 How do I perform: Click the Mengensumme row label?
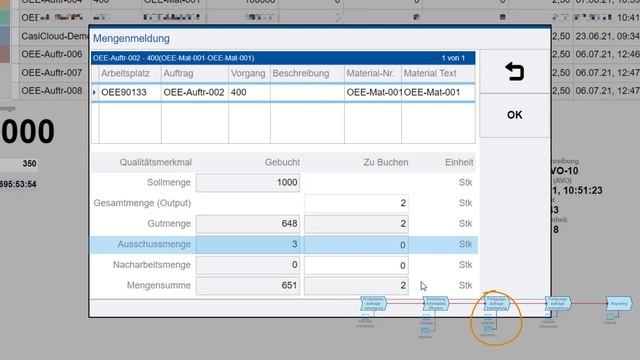158,285
